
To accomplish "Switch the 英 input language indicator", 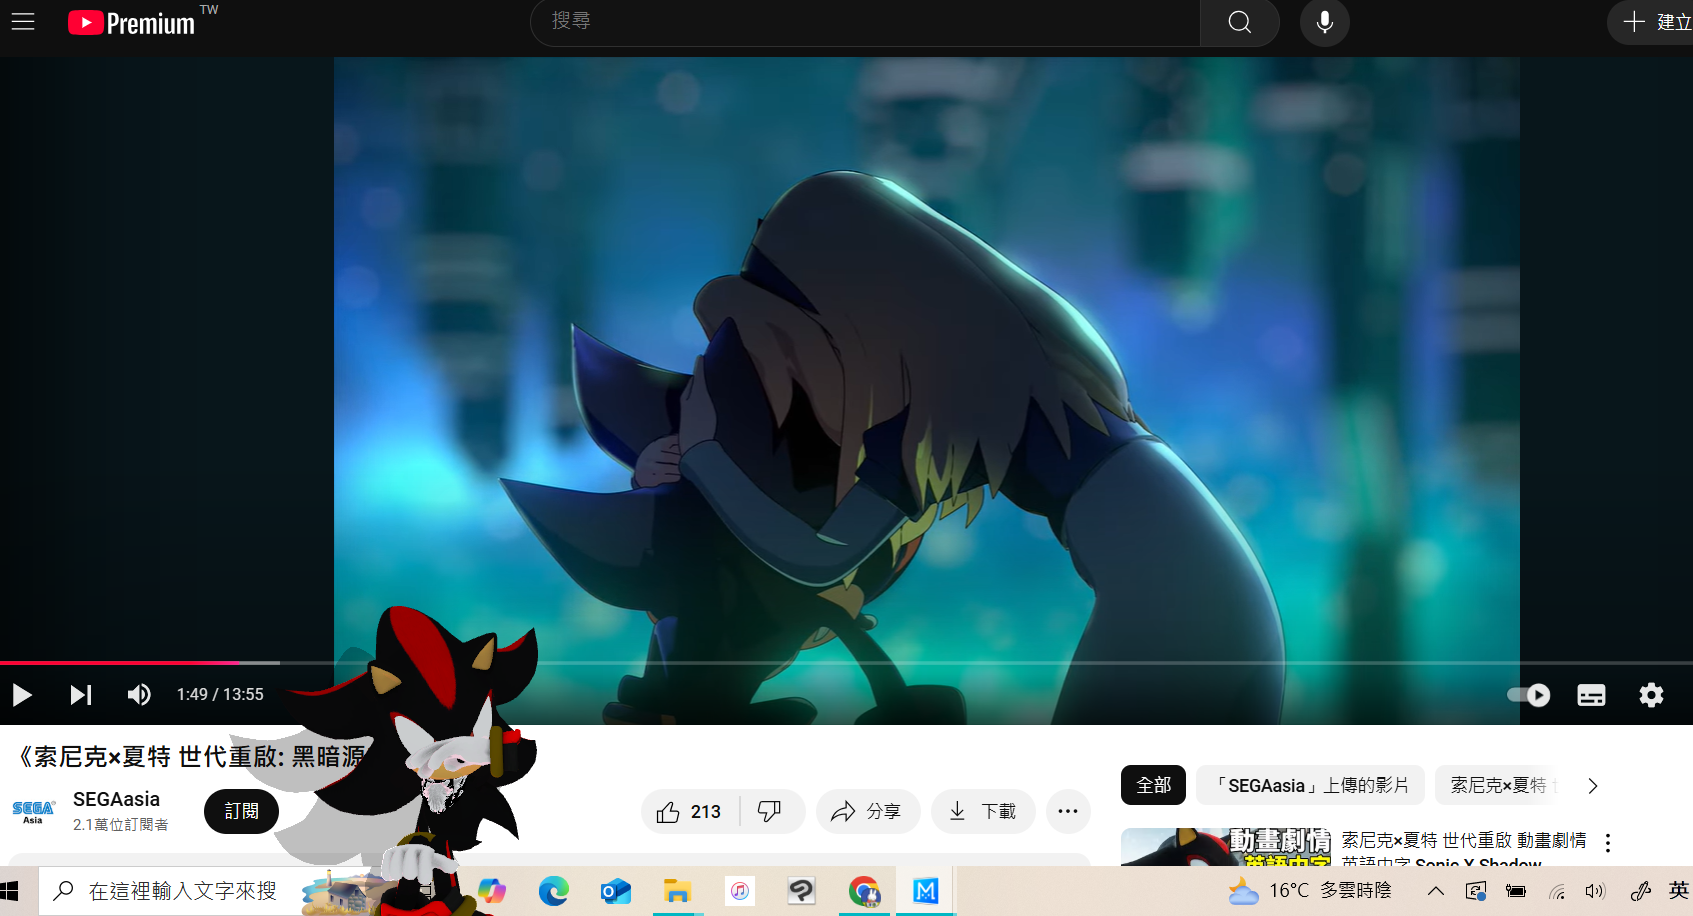I will (1678, 891).
